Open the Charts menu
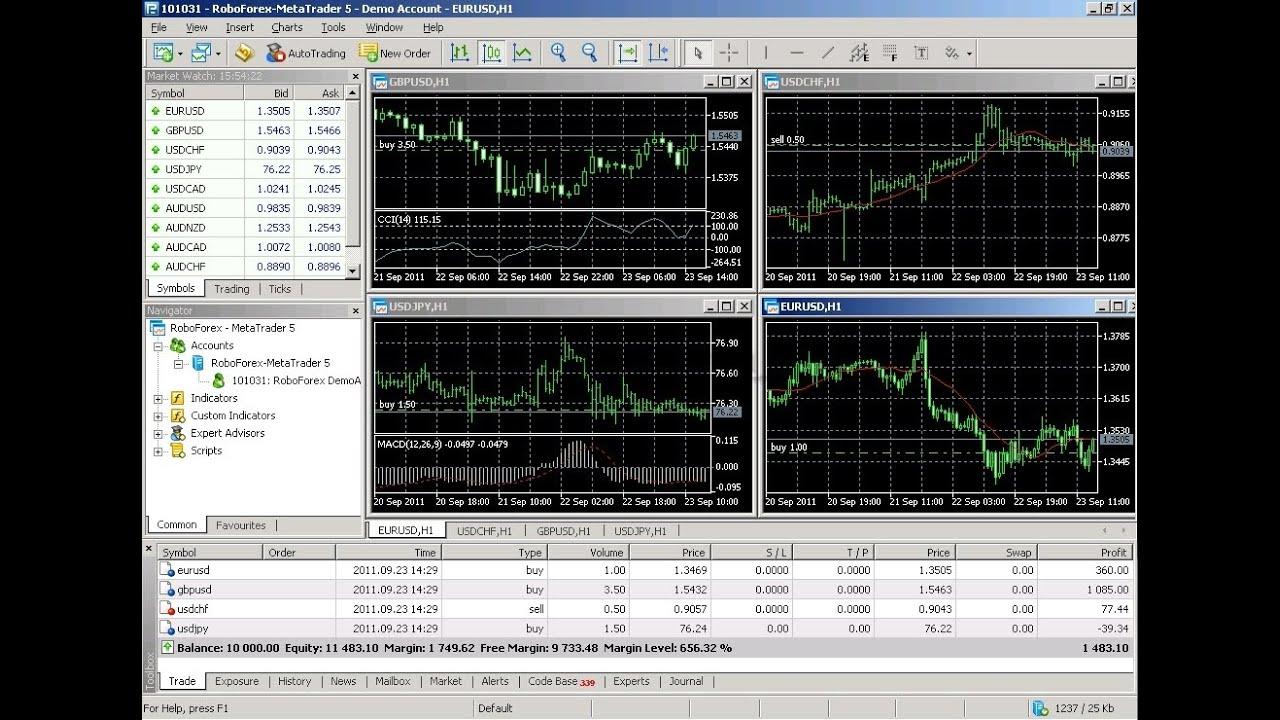This screenshot has width=1280, height=720. (287, 27)
